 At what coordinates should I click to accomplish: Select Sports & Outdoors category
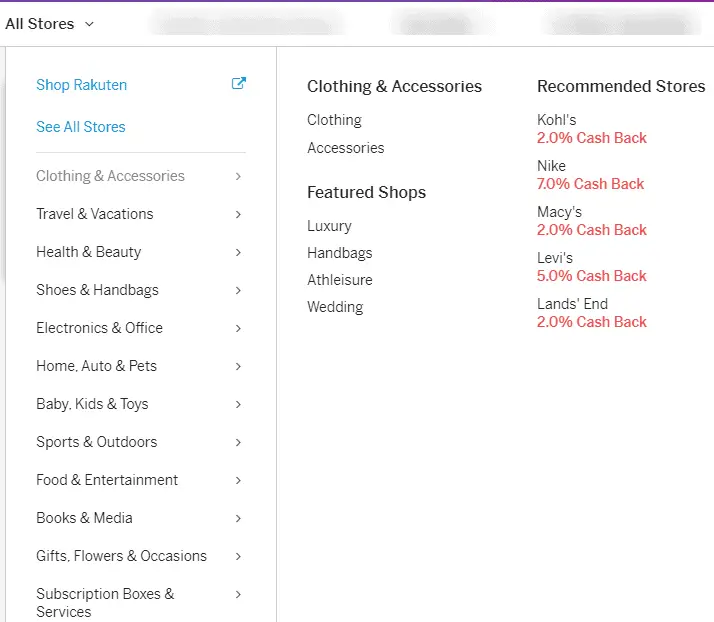click(97, 442)
